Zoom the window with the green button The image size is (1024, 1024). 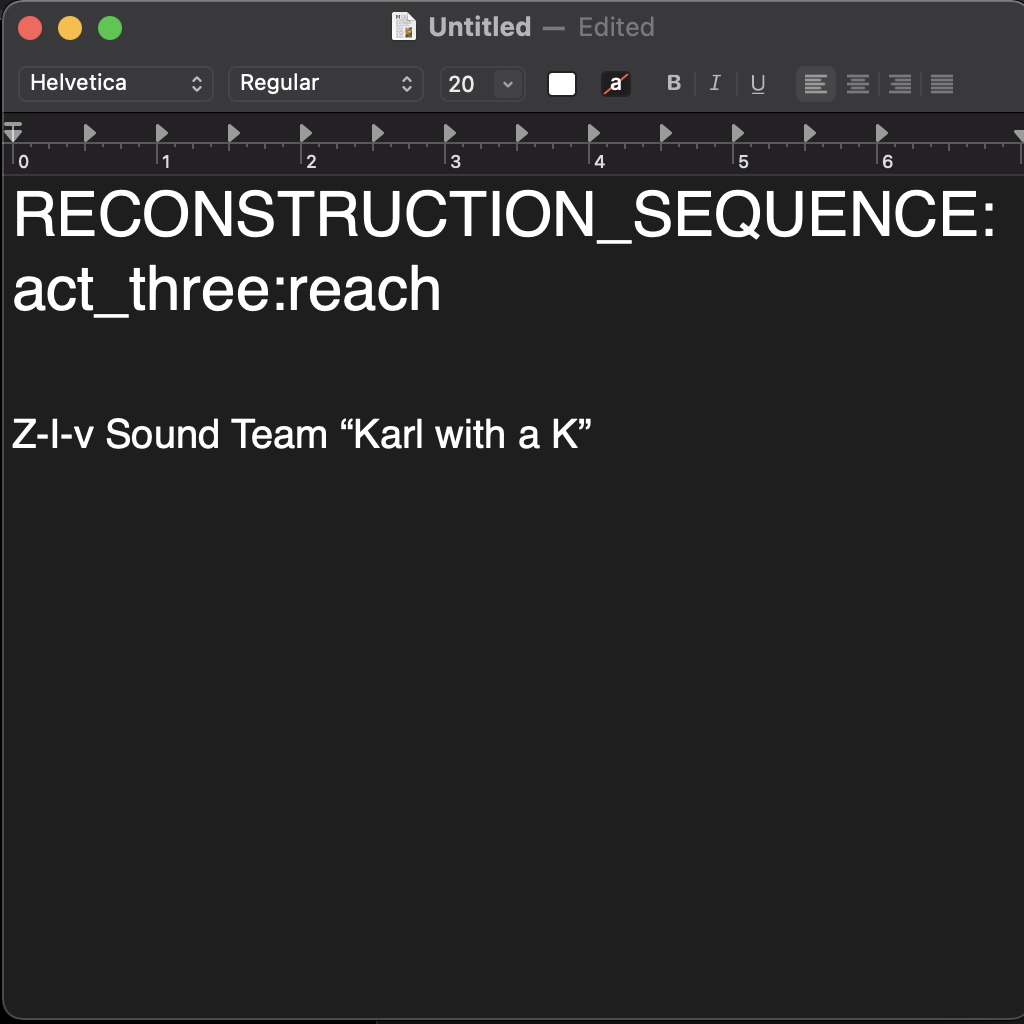point(110,27)
